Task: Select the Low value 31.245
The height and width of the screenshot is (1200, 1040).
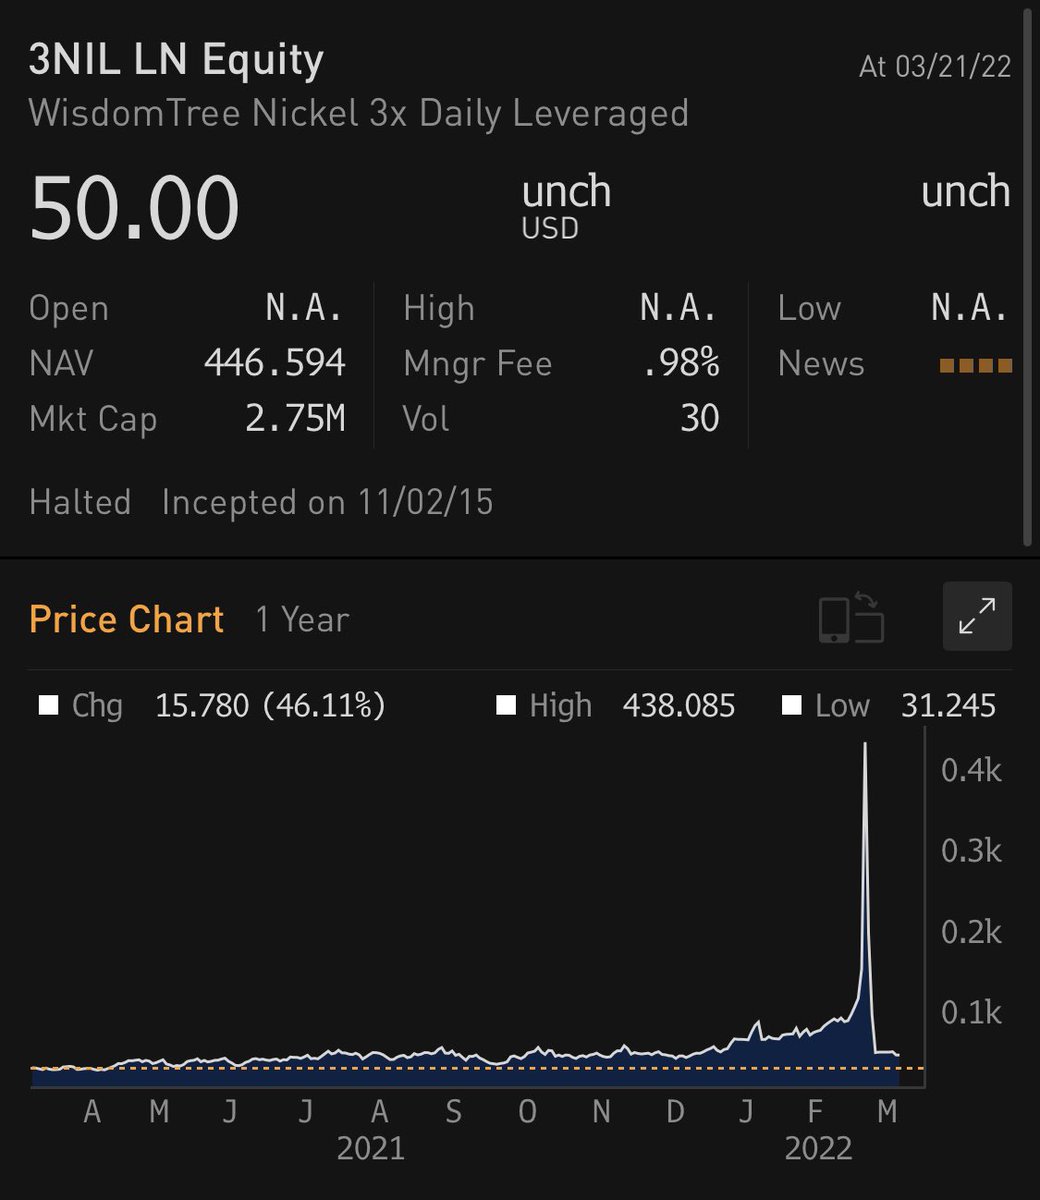Action: pyautogui.click(x=948, y=706)
